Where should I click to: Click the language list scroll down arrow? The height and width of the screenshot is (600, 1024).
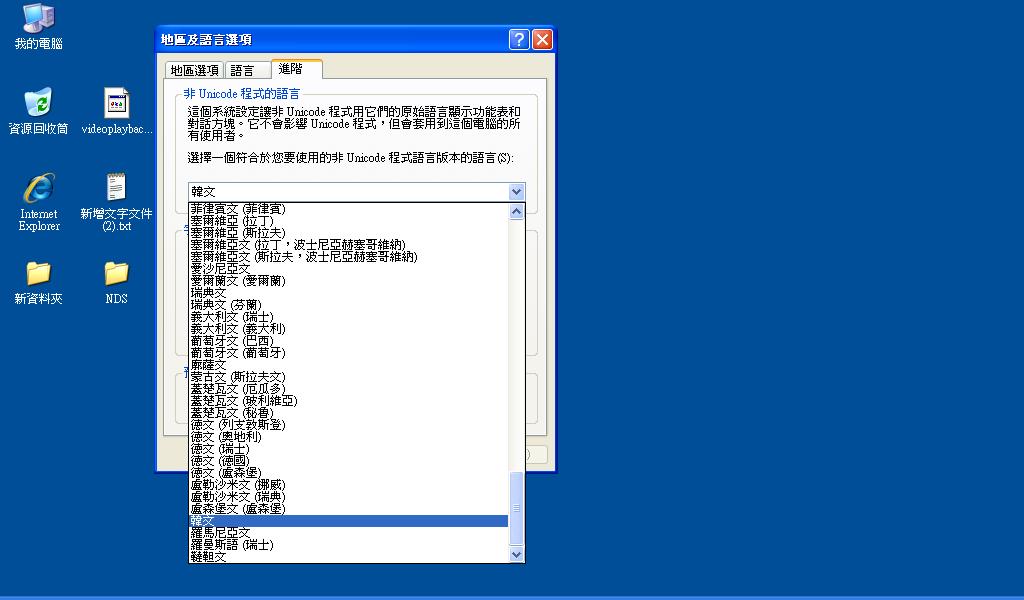click(517, 554)
